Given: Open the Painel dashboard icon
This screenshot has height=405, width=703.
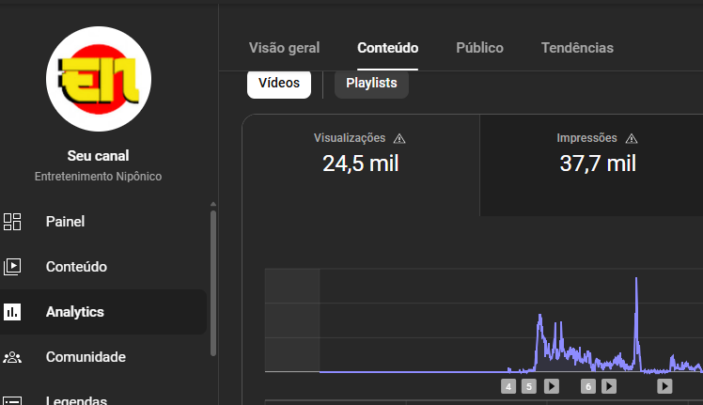Looking at the screenshot, I should (x=12, y=222).
